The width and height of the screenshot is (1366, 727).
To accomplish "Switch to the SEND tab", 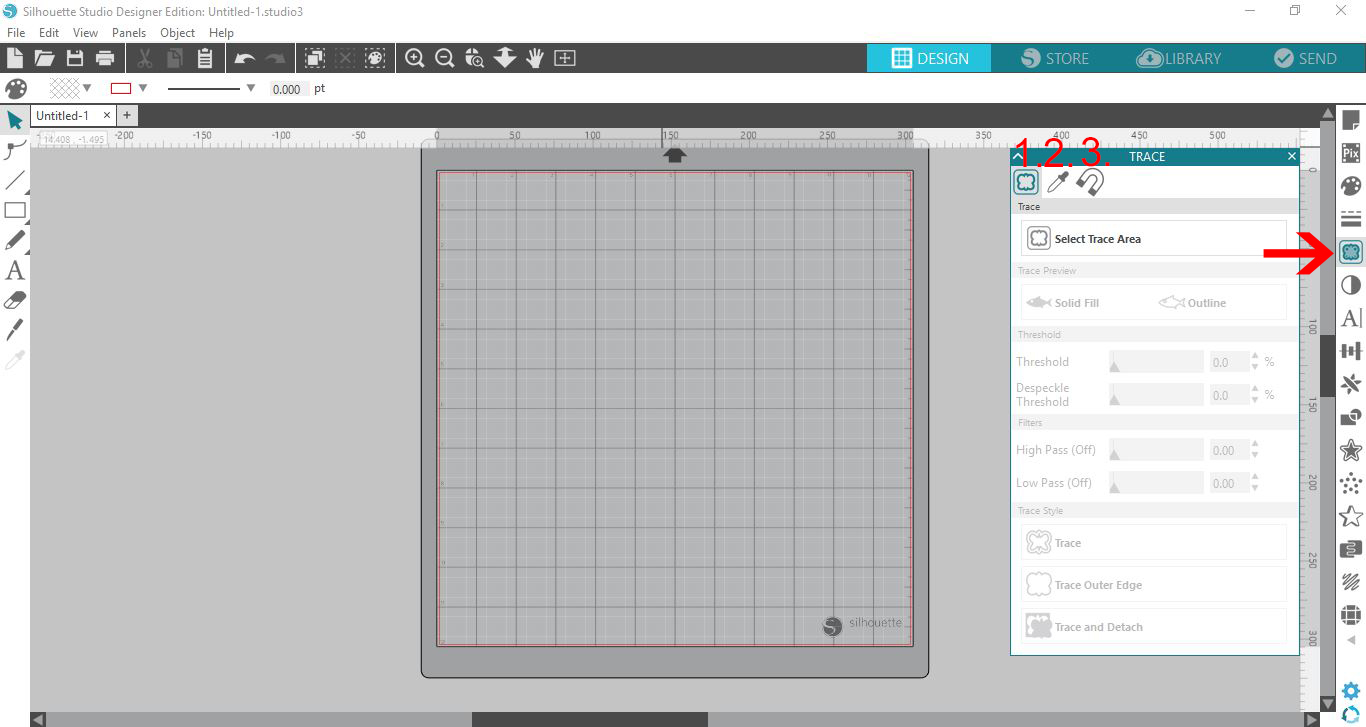I will [1304, 58].
